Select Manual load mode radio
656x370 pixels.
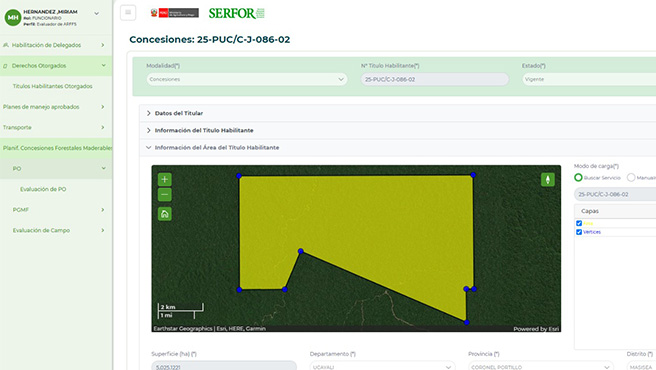631,177
